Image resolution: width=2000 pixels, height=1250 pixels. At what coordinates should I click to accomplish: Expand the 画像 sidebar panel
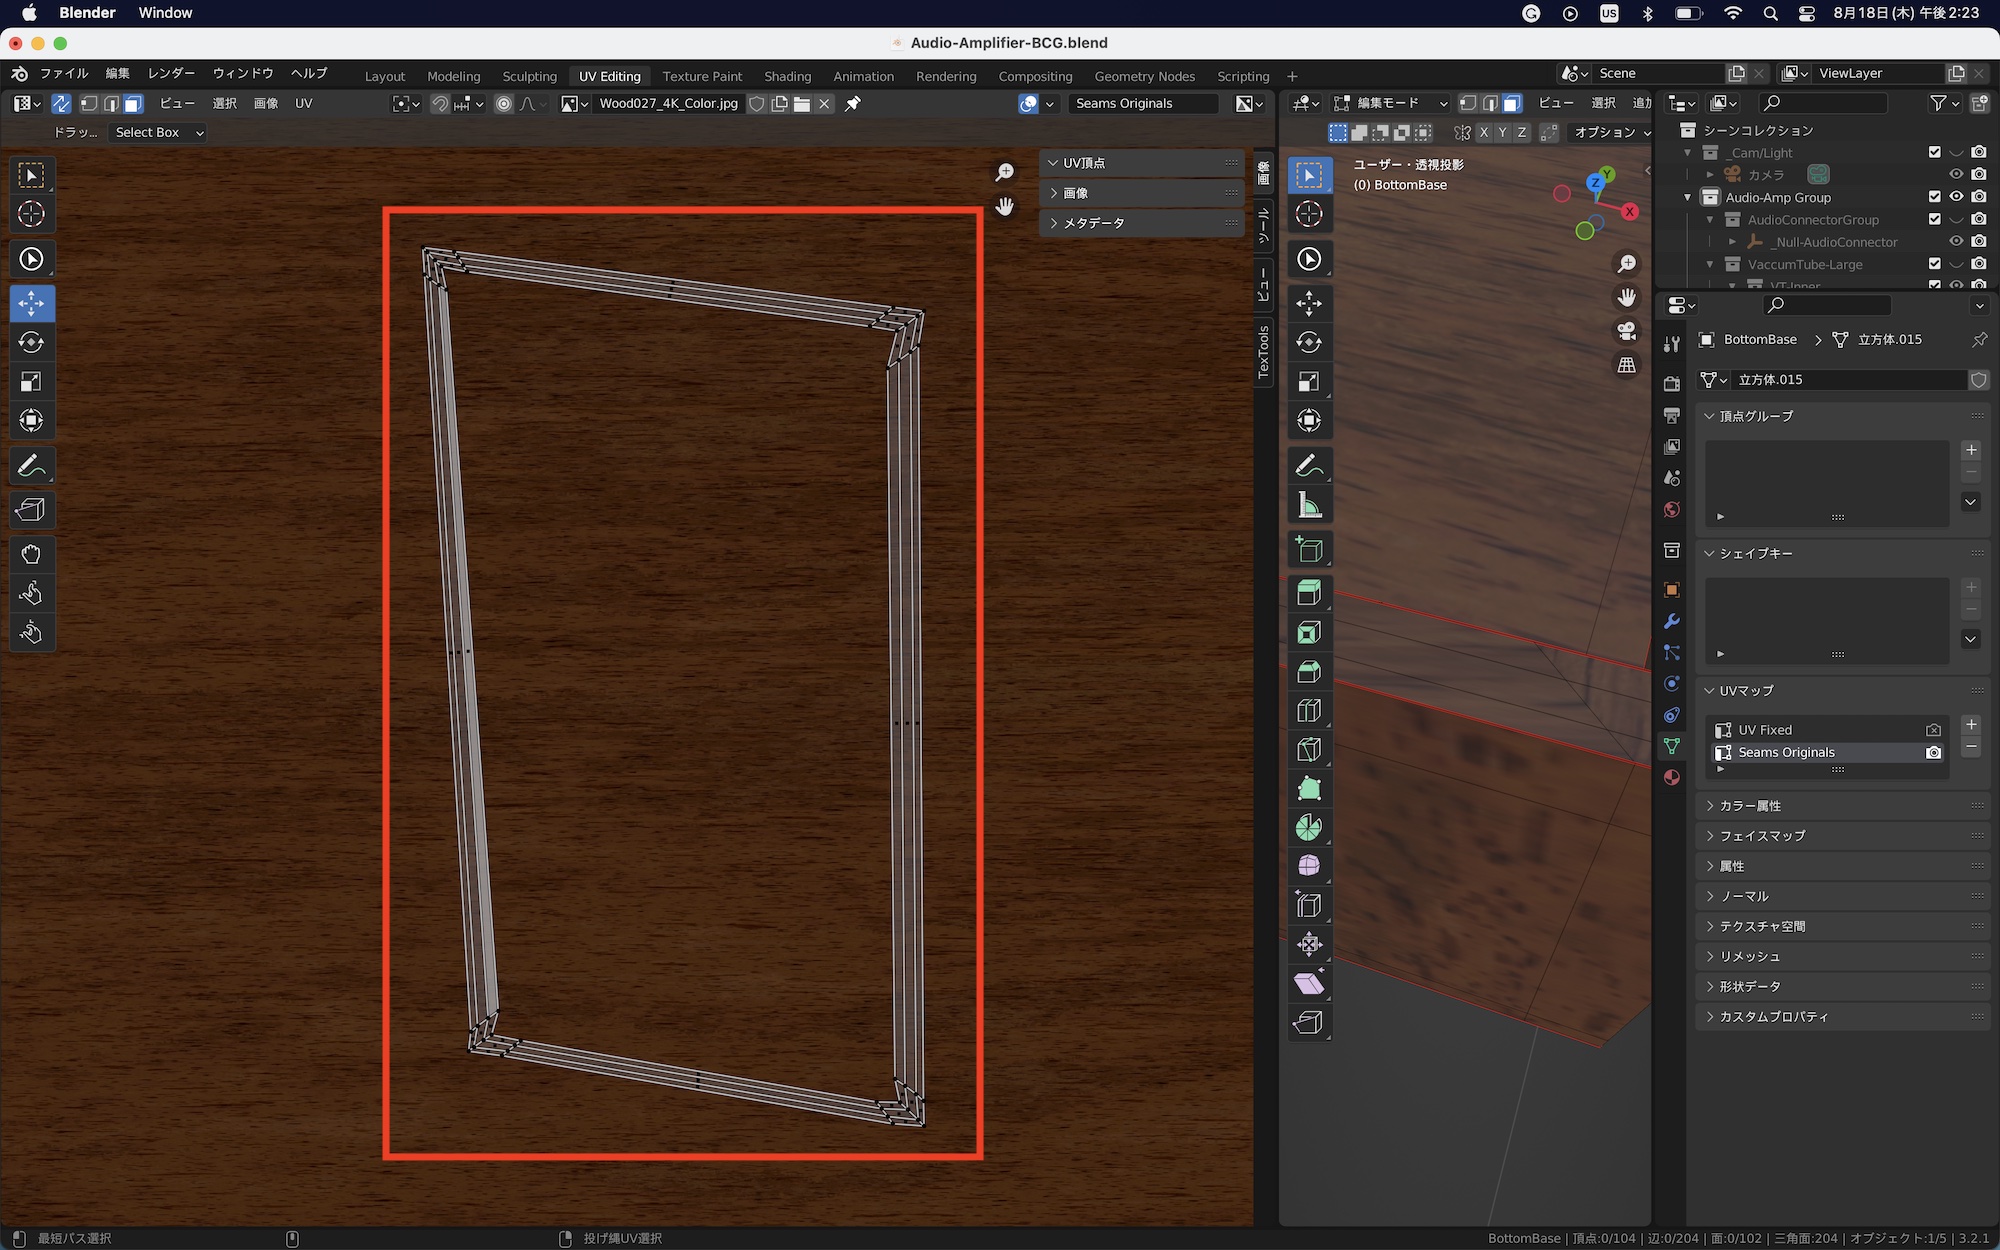[x=1075, y=193]
